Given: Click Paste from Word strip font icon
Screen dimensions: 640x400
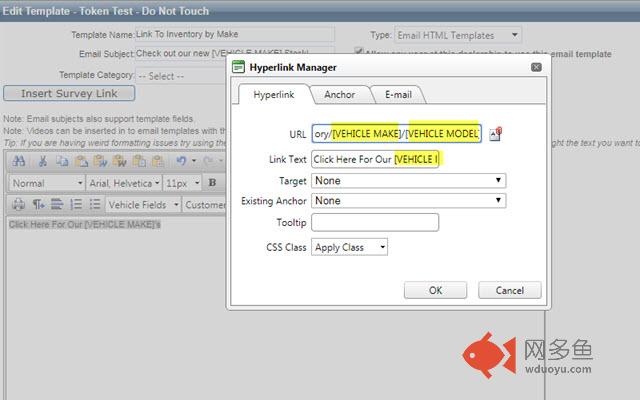Looking at the screenshot, I should click(x=119, y=161).
